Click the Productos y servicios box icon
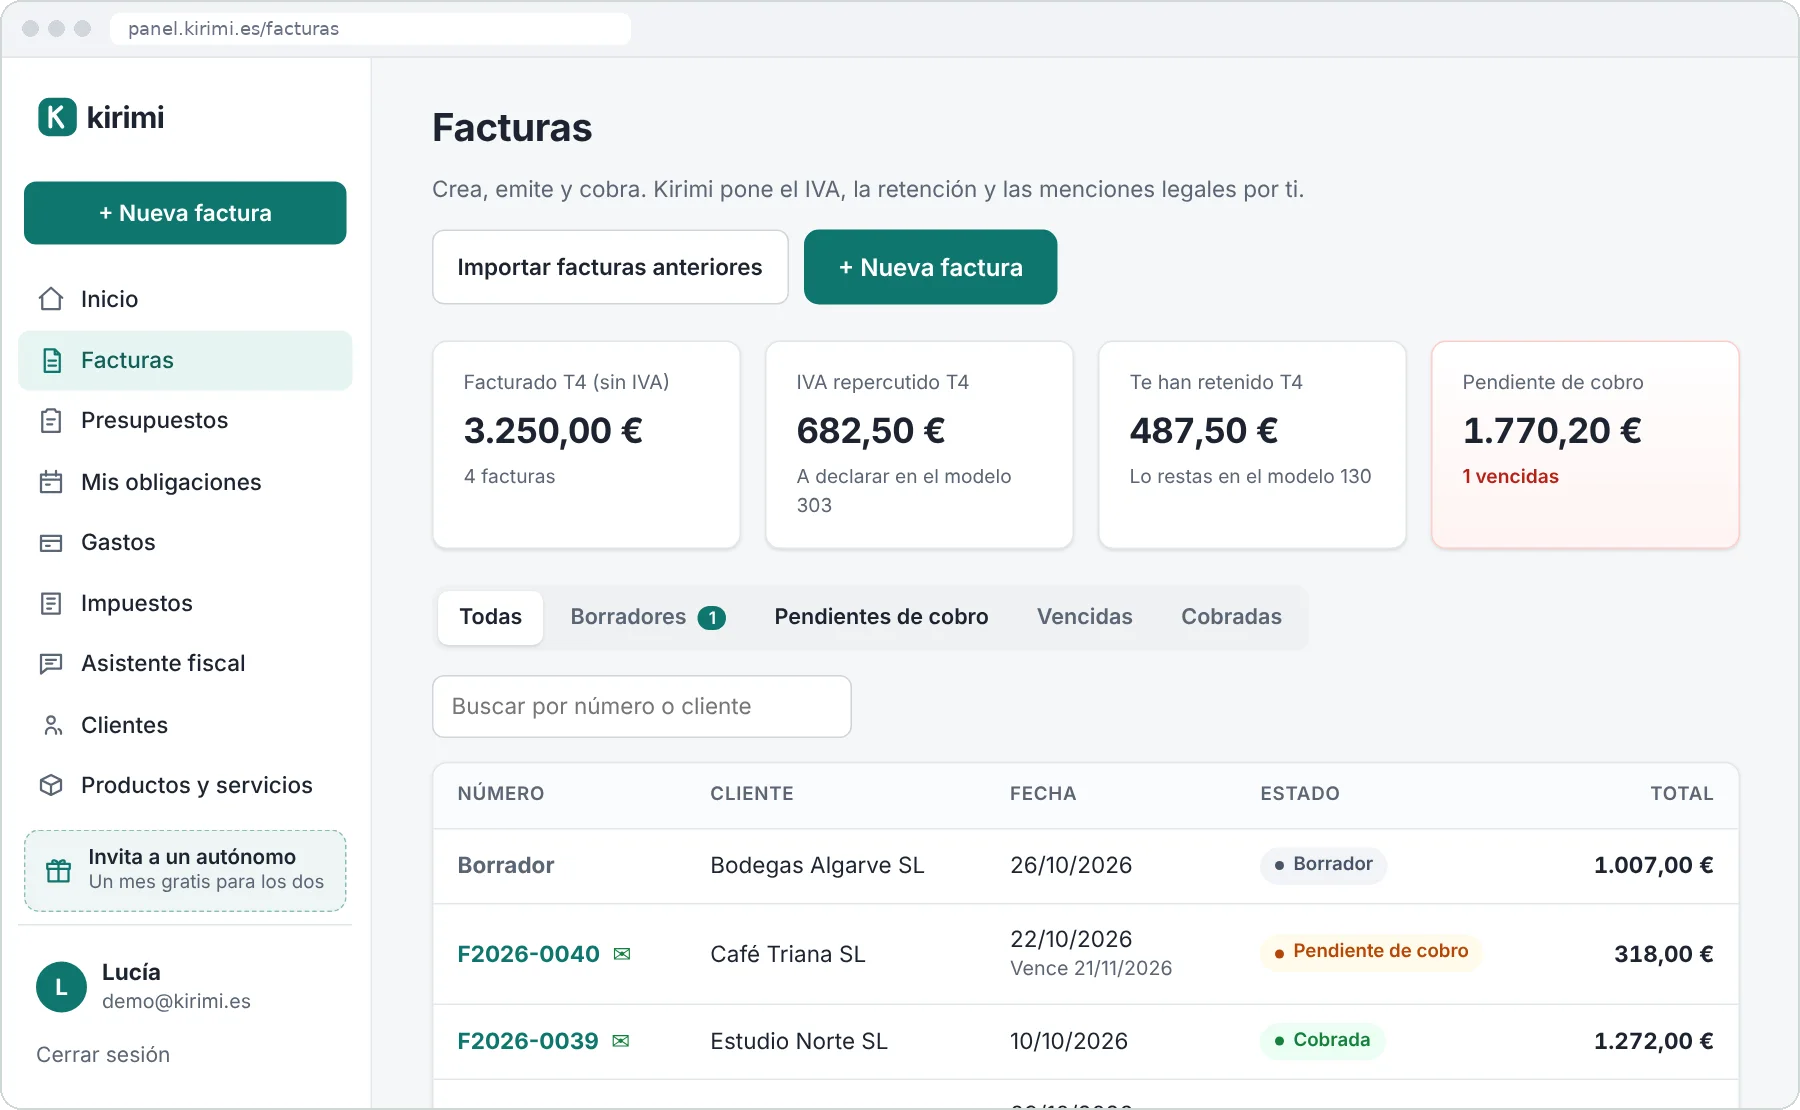Screen dimensions: 1800x1110 pos(51,785)
